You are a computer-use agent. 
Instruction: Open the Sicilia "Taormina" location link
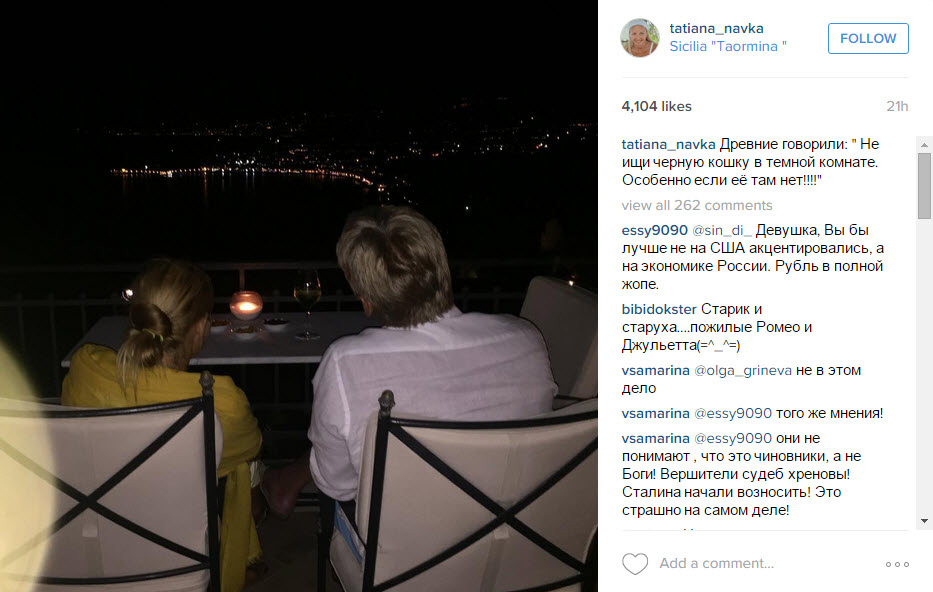[728, 46]
